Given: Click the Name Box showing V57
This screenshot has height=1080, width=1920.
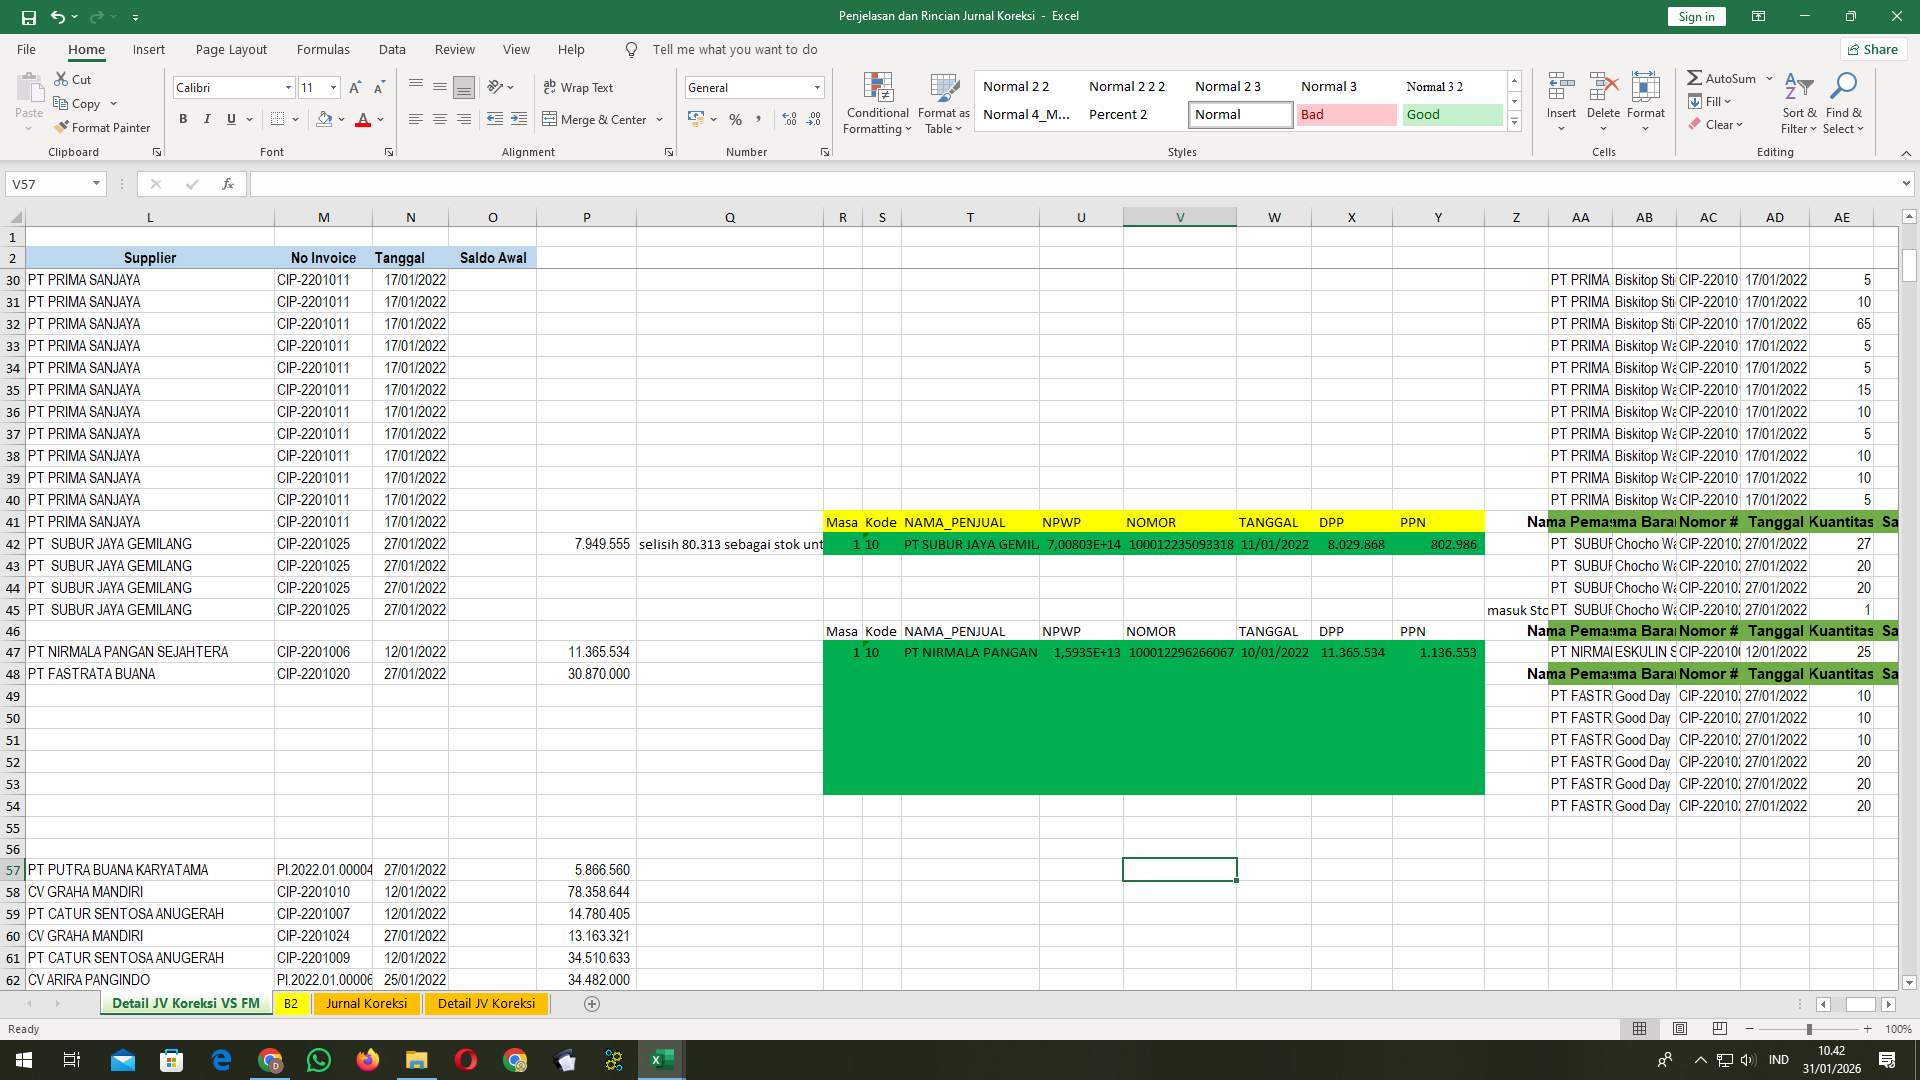Looking at the screenshot, I should click(x=48, y=184).
